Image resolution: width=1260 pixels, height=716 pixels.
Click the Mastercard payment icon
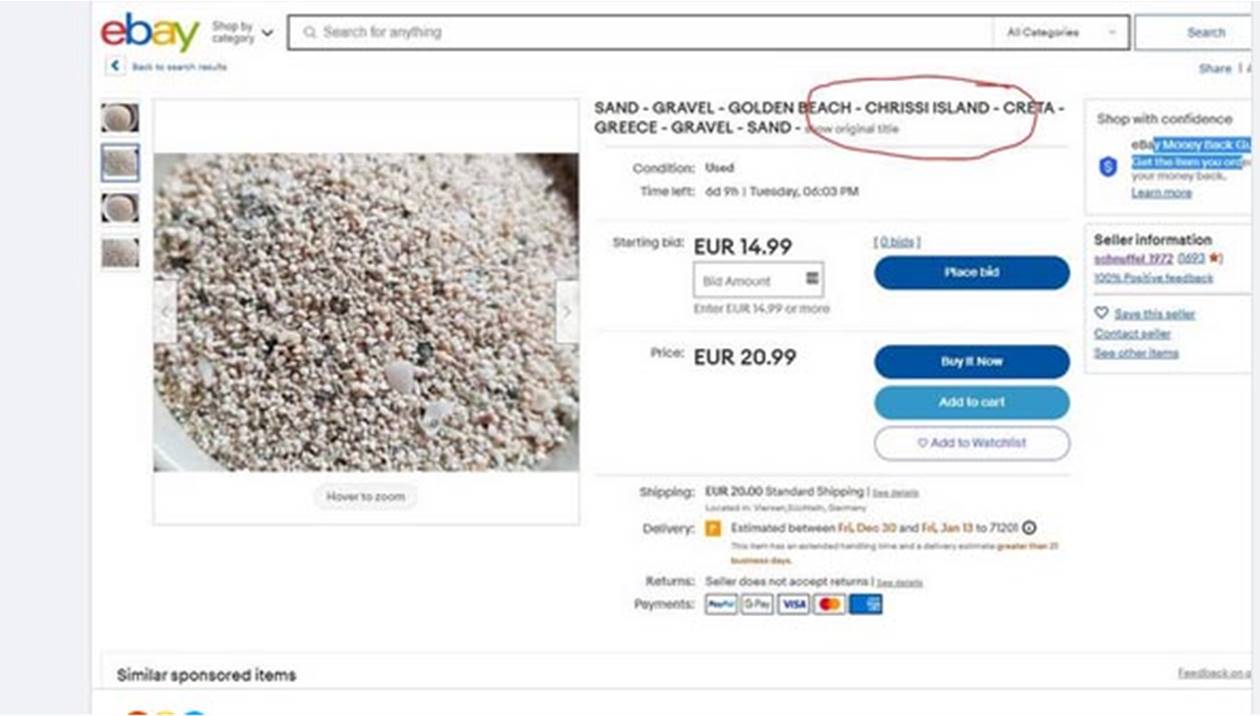[x=829, y=604]
